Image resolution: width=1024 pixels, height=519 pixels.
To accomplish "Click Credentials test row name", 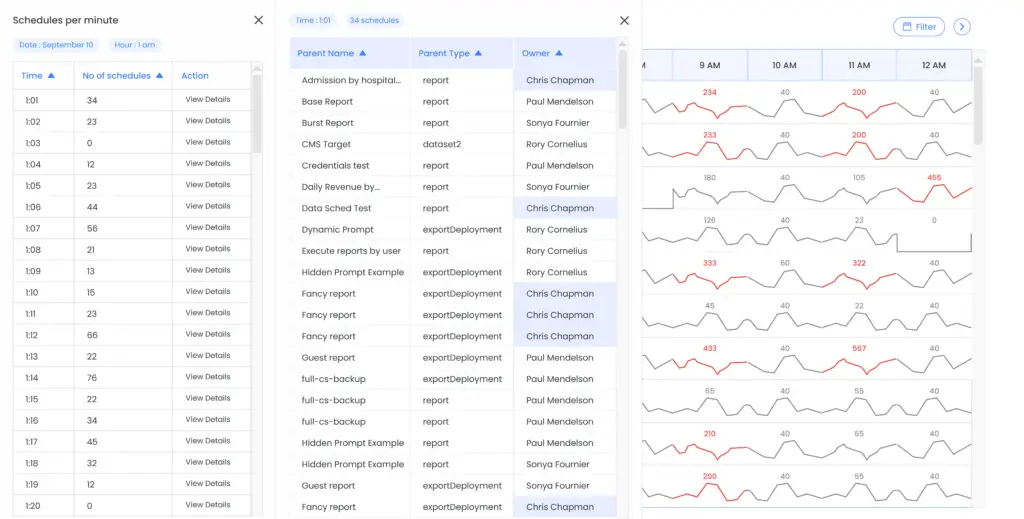I will [336, 166].
